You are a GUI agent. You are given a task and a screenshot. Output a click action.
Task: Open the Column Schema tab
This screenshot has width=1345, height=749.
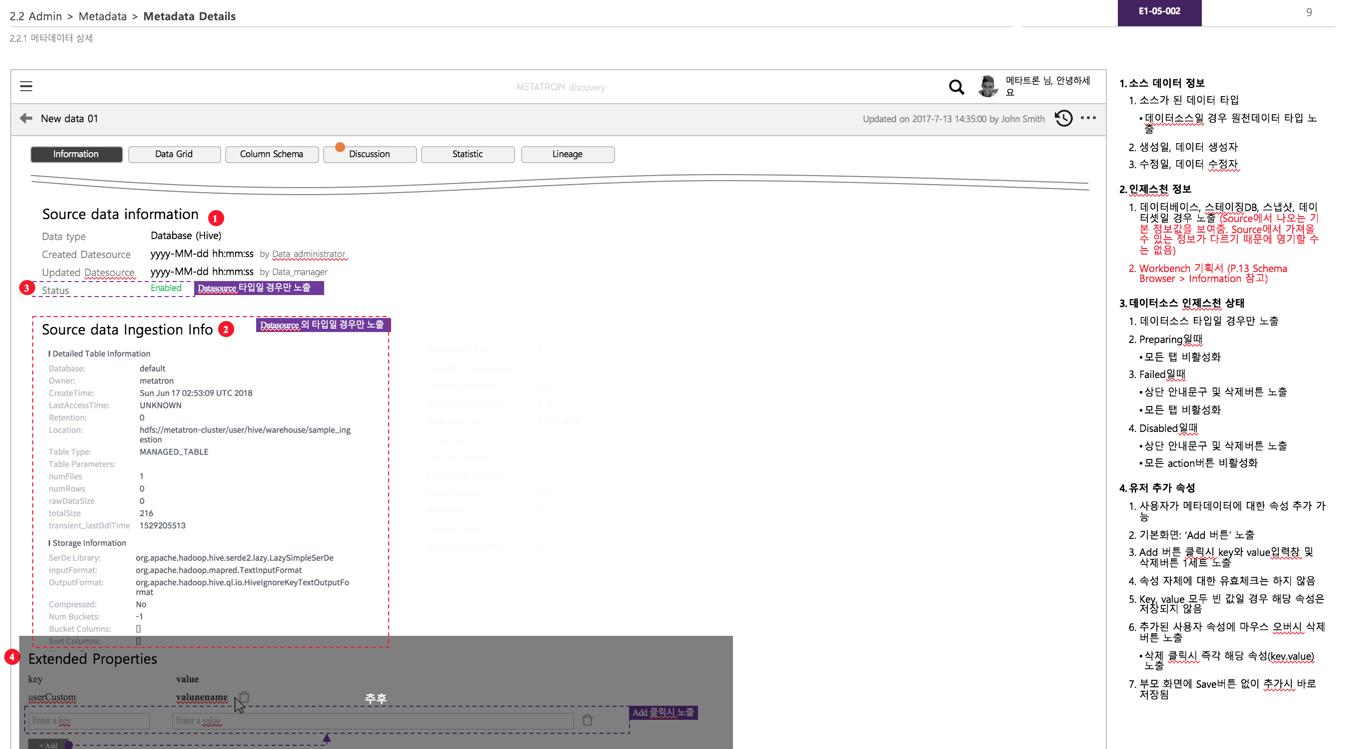pos(271,154)
